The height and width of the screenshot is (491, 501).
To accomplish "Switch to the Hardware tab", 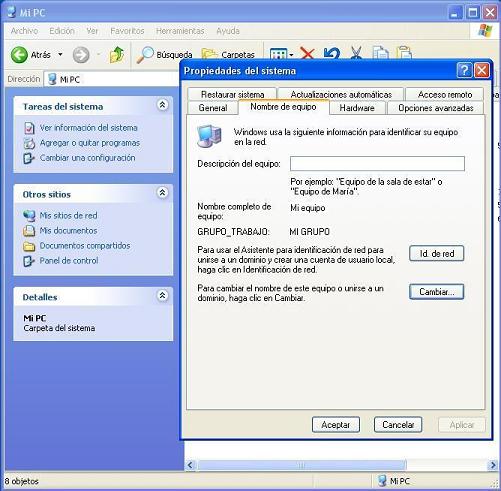I will tap(357, 108).
